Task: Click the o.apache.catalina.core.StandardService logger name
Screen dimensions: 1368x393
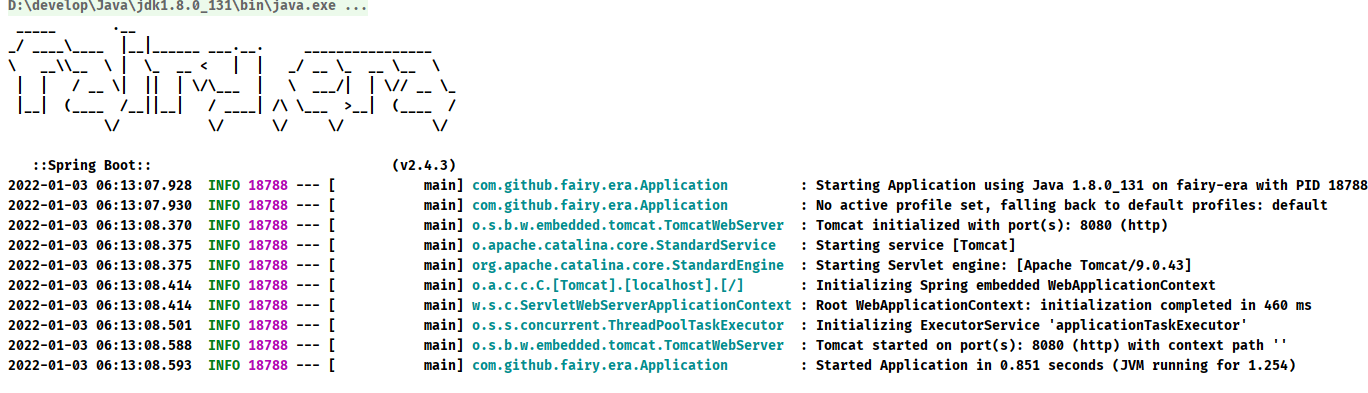Action: click(624, 245)
